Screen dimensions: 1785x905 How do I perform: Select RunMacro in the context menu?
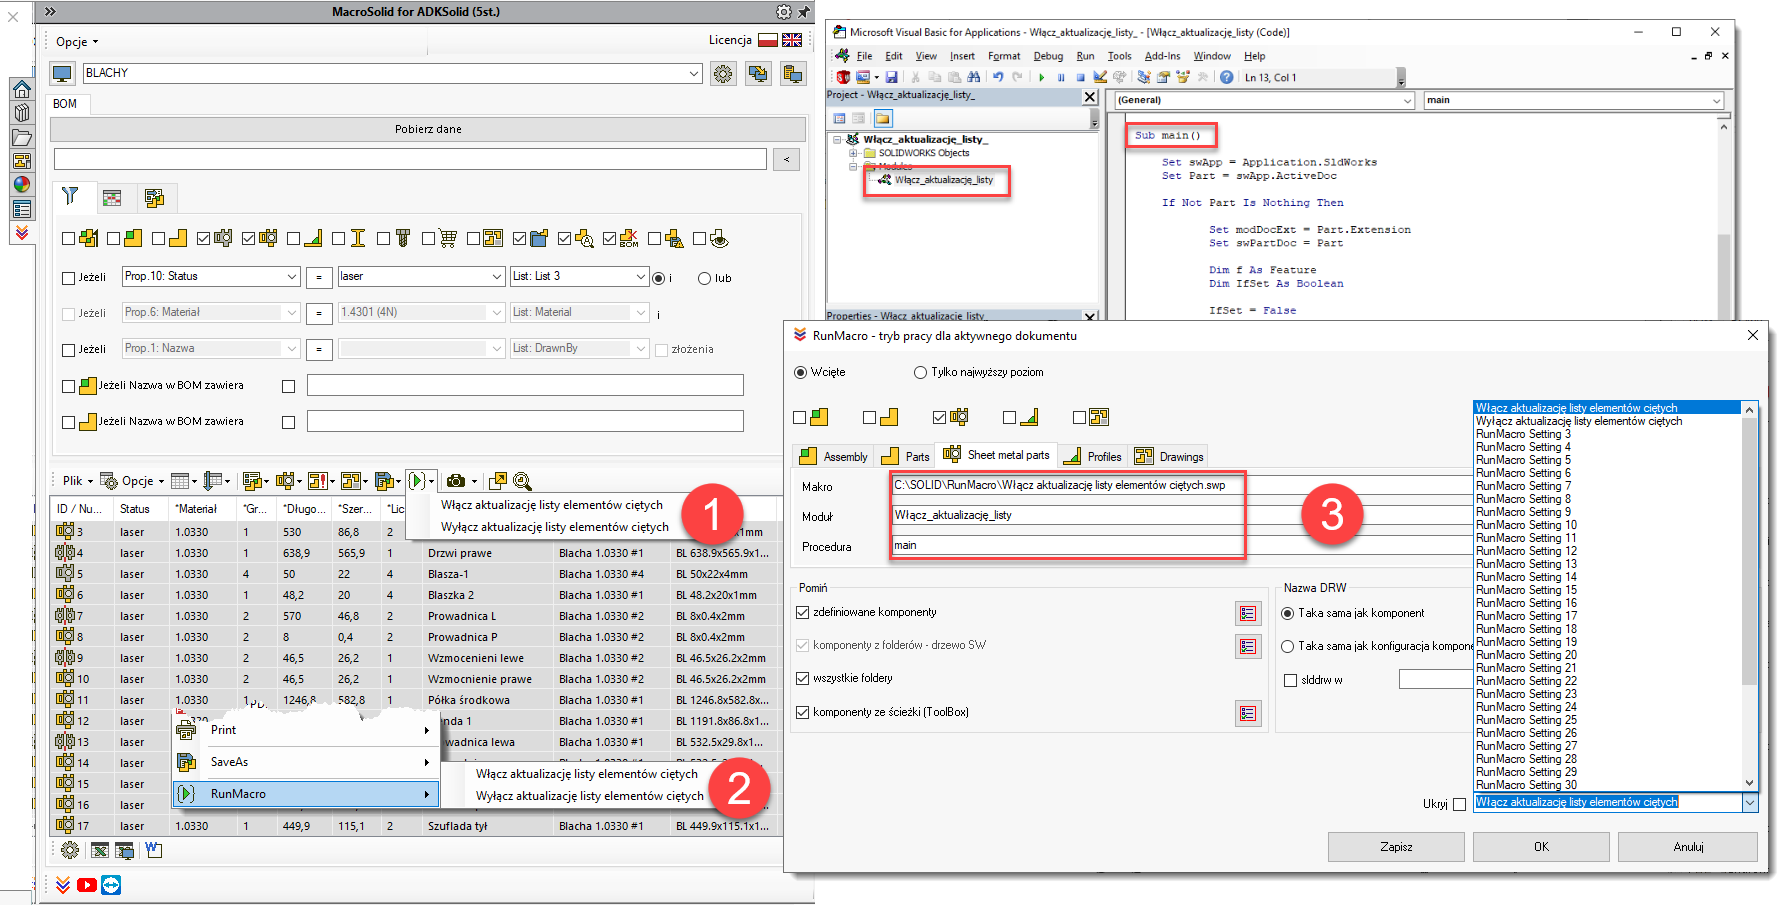pyautogui.click(x=306, y=794)
